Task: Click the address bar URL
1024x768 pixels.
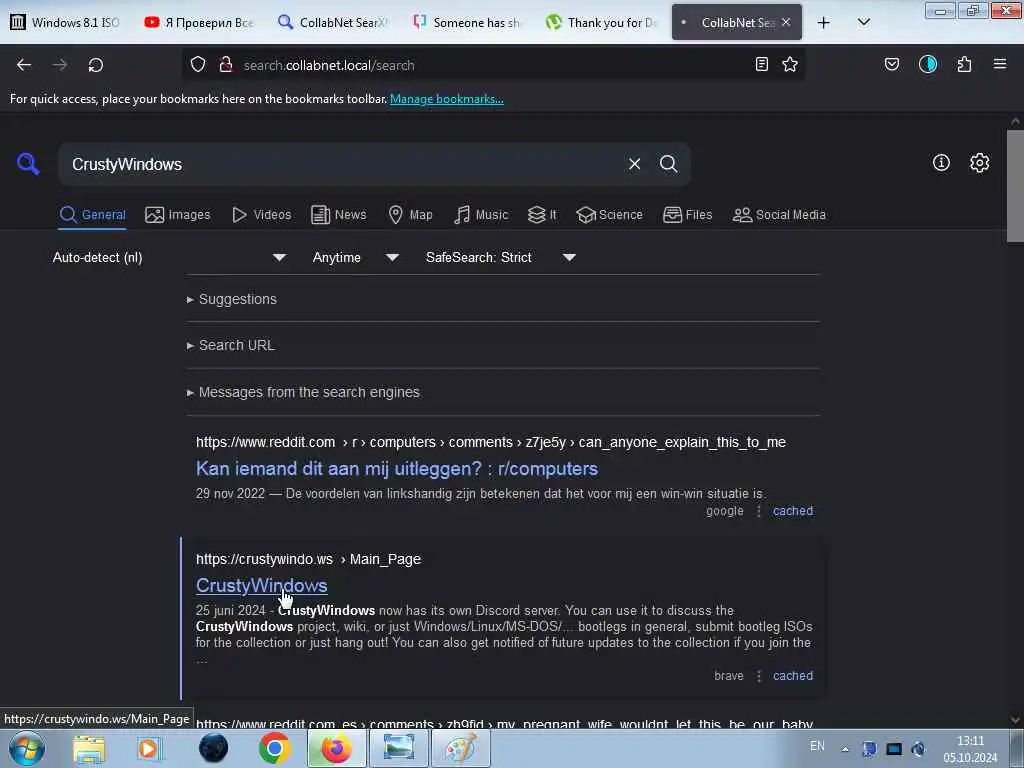Action: tap(328, 65)
